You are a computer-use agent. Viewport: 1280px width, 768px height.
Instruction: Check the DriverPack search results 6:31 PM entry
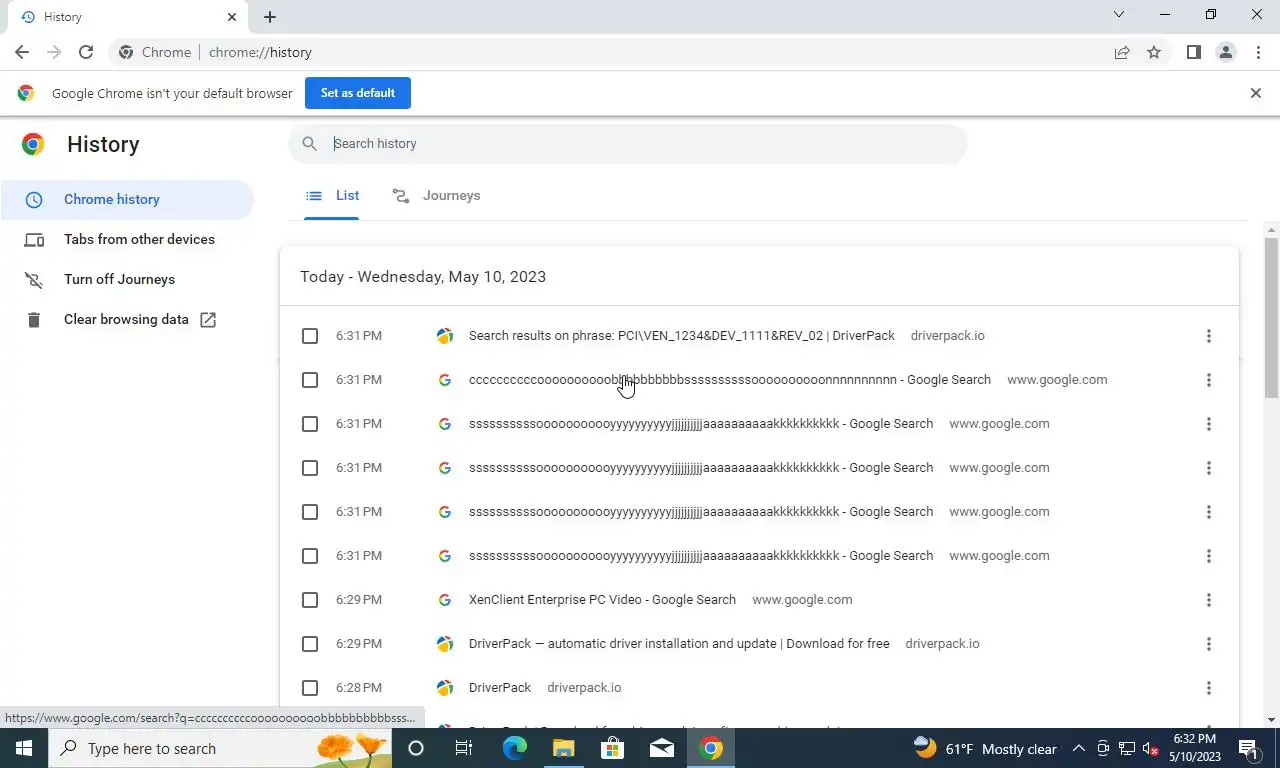[x=310, y=336]
